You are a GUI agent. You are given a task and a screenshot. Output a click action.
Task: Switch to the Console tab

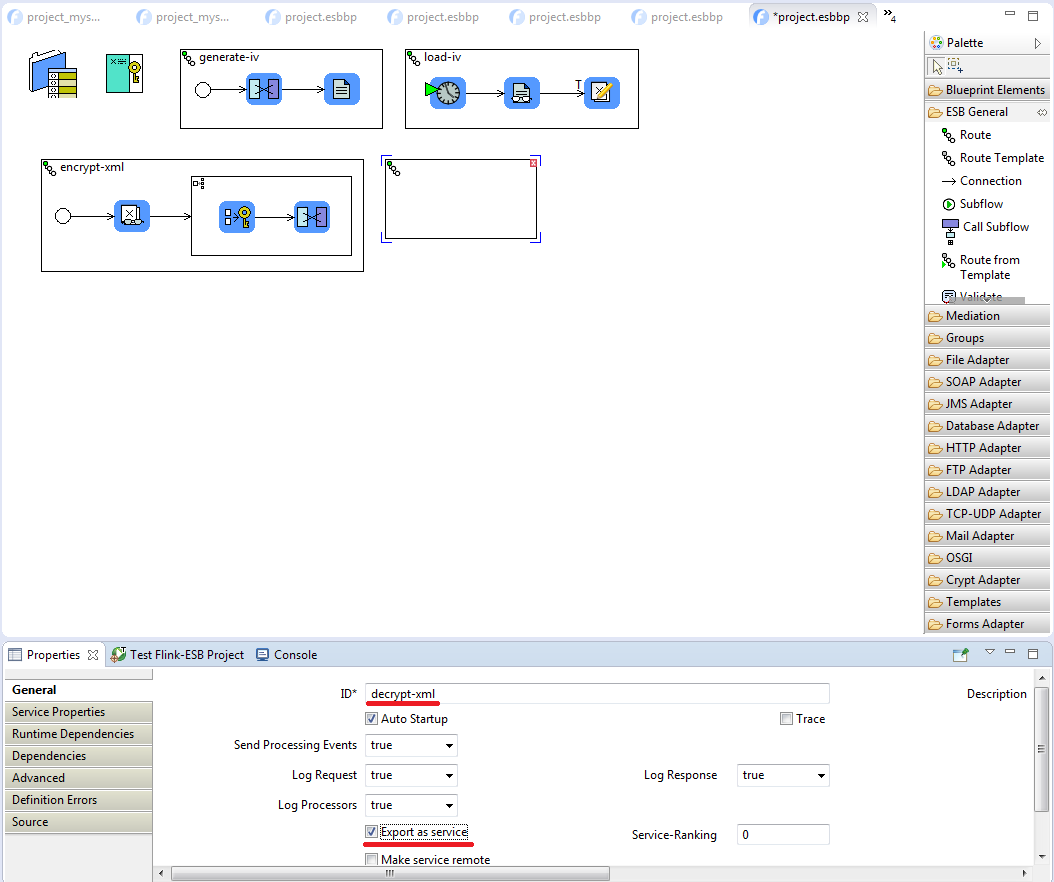pos(294,655)
